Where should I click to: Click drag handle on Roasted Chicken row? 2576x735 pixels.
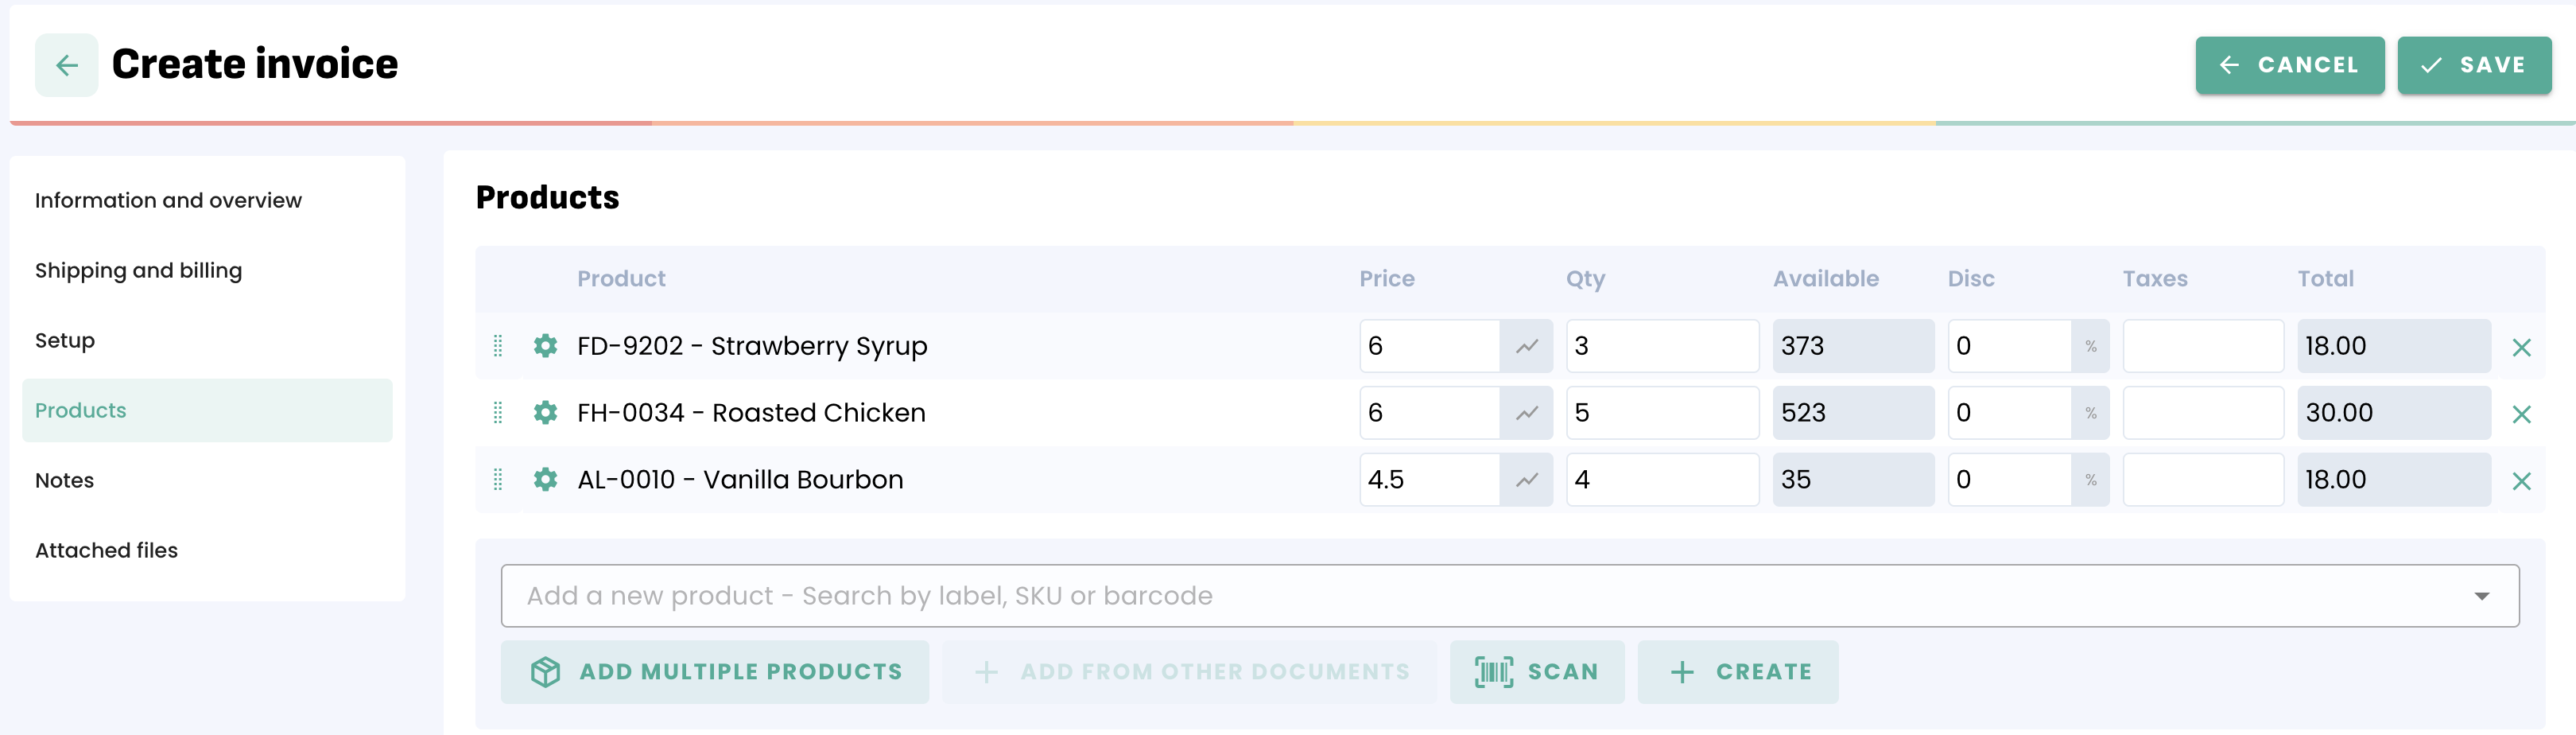point(498,413)
